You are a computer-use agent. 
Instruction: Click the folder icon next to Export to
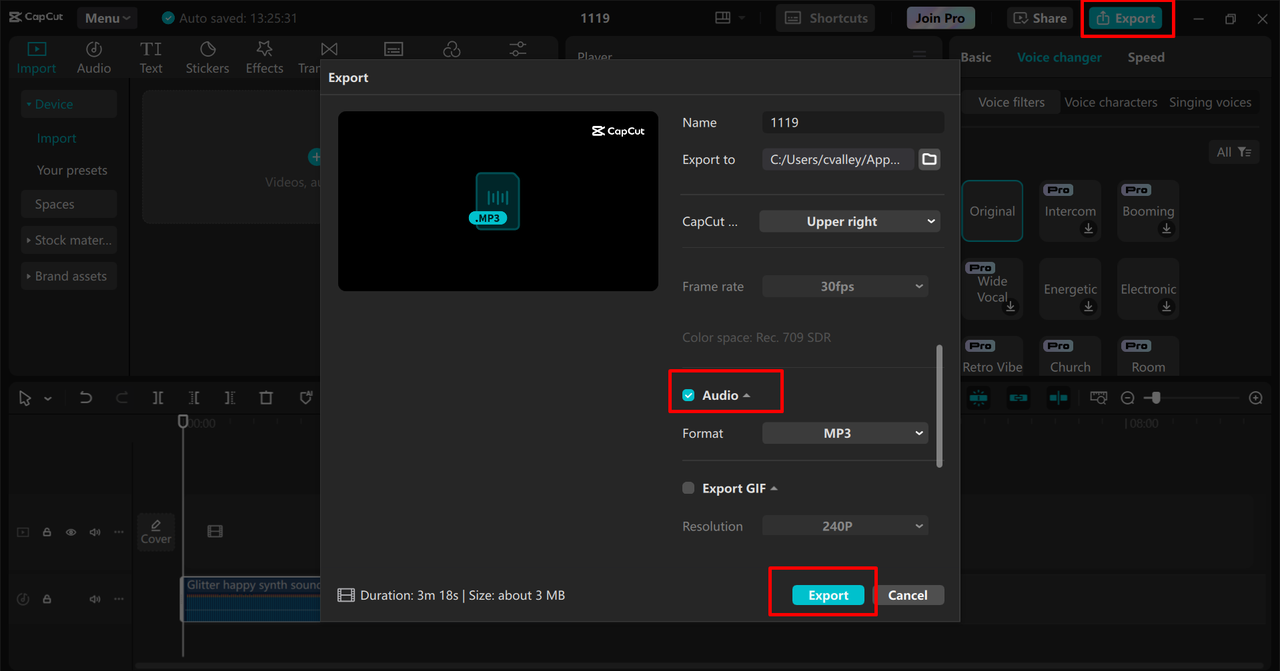(929, 159)
